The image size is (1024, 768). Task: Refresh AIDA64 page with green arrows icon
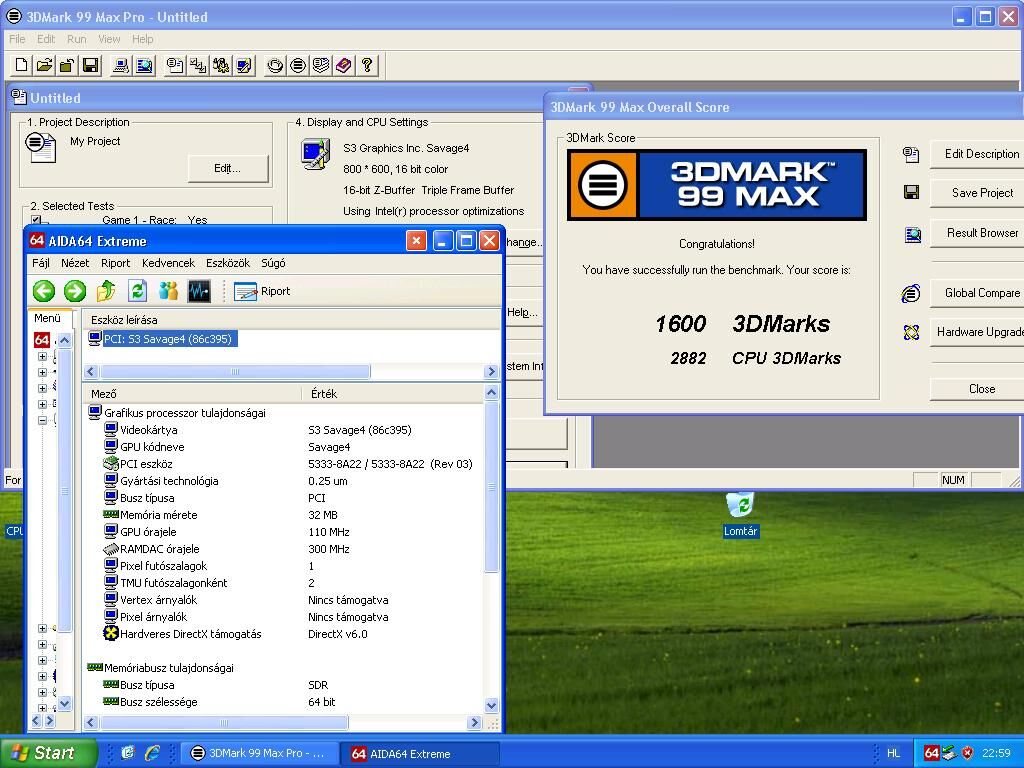coord(137,291)
